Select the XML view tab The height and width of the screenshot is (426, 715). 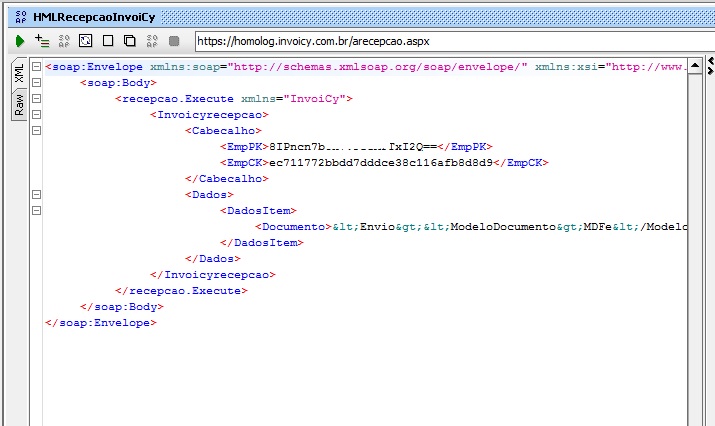(18, 75)
